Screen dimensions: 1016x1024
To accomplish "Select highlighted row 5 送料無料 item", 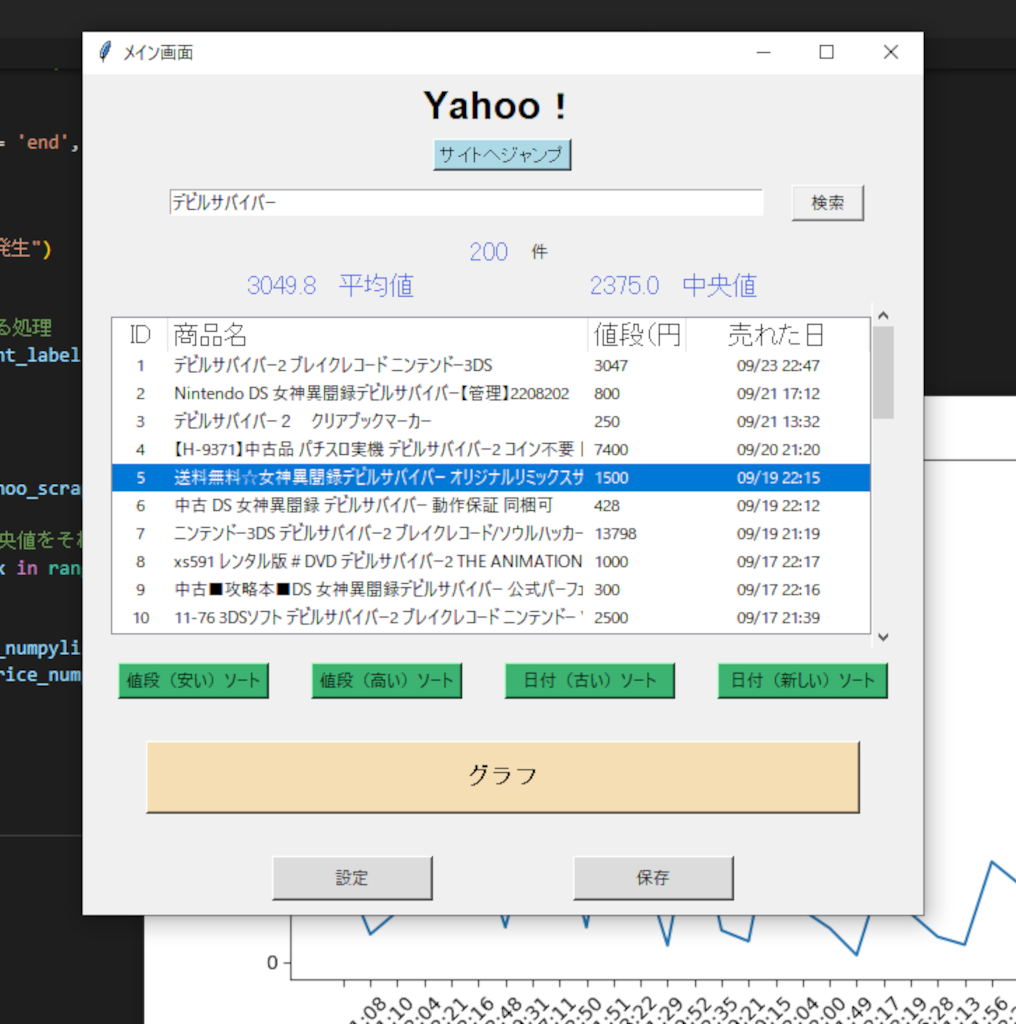I will [491, 478].
